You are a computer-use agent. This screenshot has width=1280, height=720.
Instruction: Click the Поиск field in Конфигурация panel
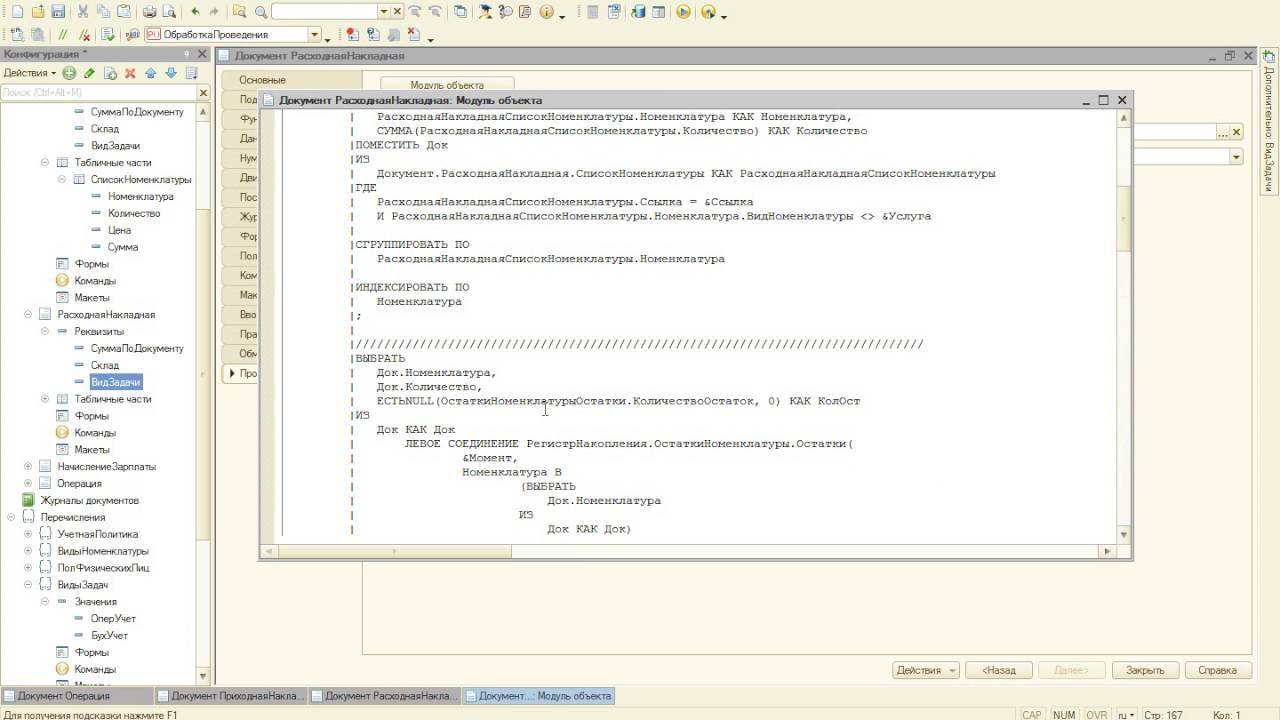(x=98, y=92)
